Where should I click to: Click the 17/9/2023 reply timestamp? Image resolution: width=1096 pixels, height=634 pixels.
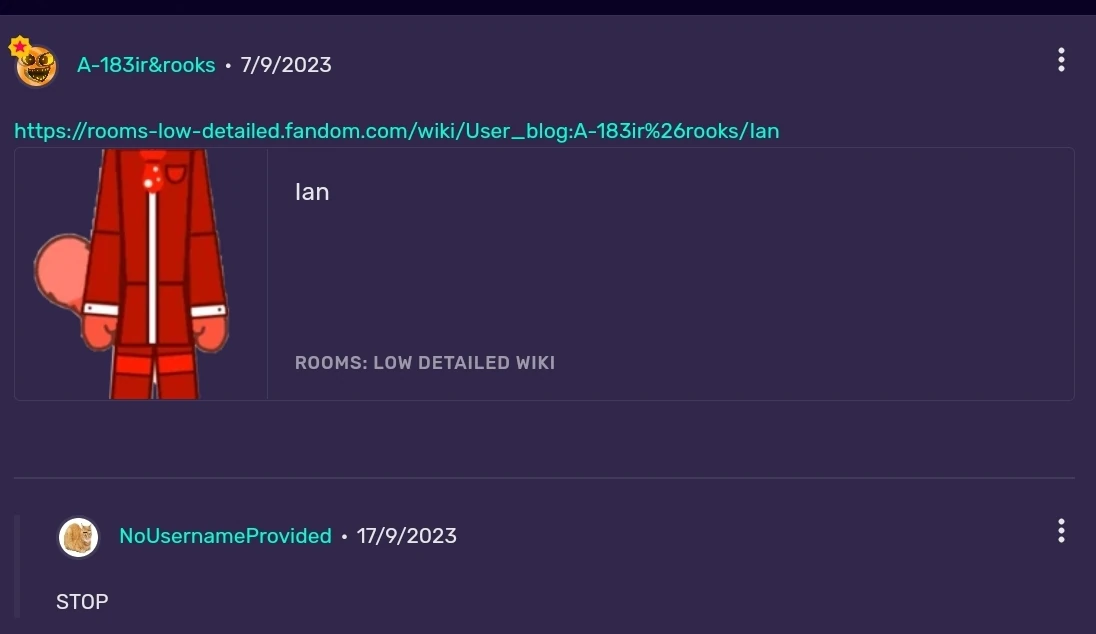click(x=406, y=536)
